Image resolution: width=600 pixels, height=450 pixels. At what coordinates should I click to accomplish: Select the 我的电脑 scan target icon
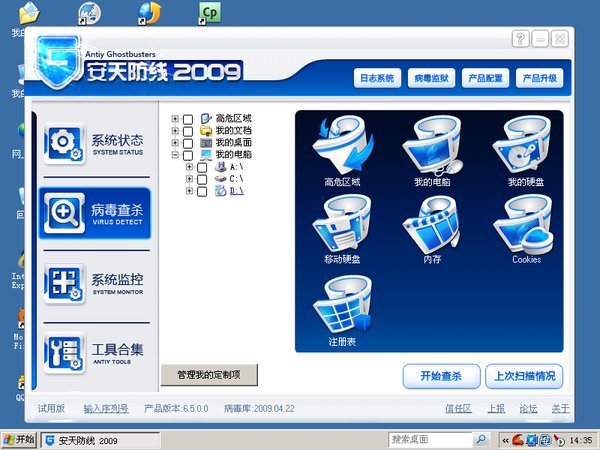[x=432, y=145]
